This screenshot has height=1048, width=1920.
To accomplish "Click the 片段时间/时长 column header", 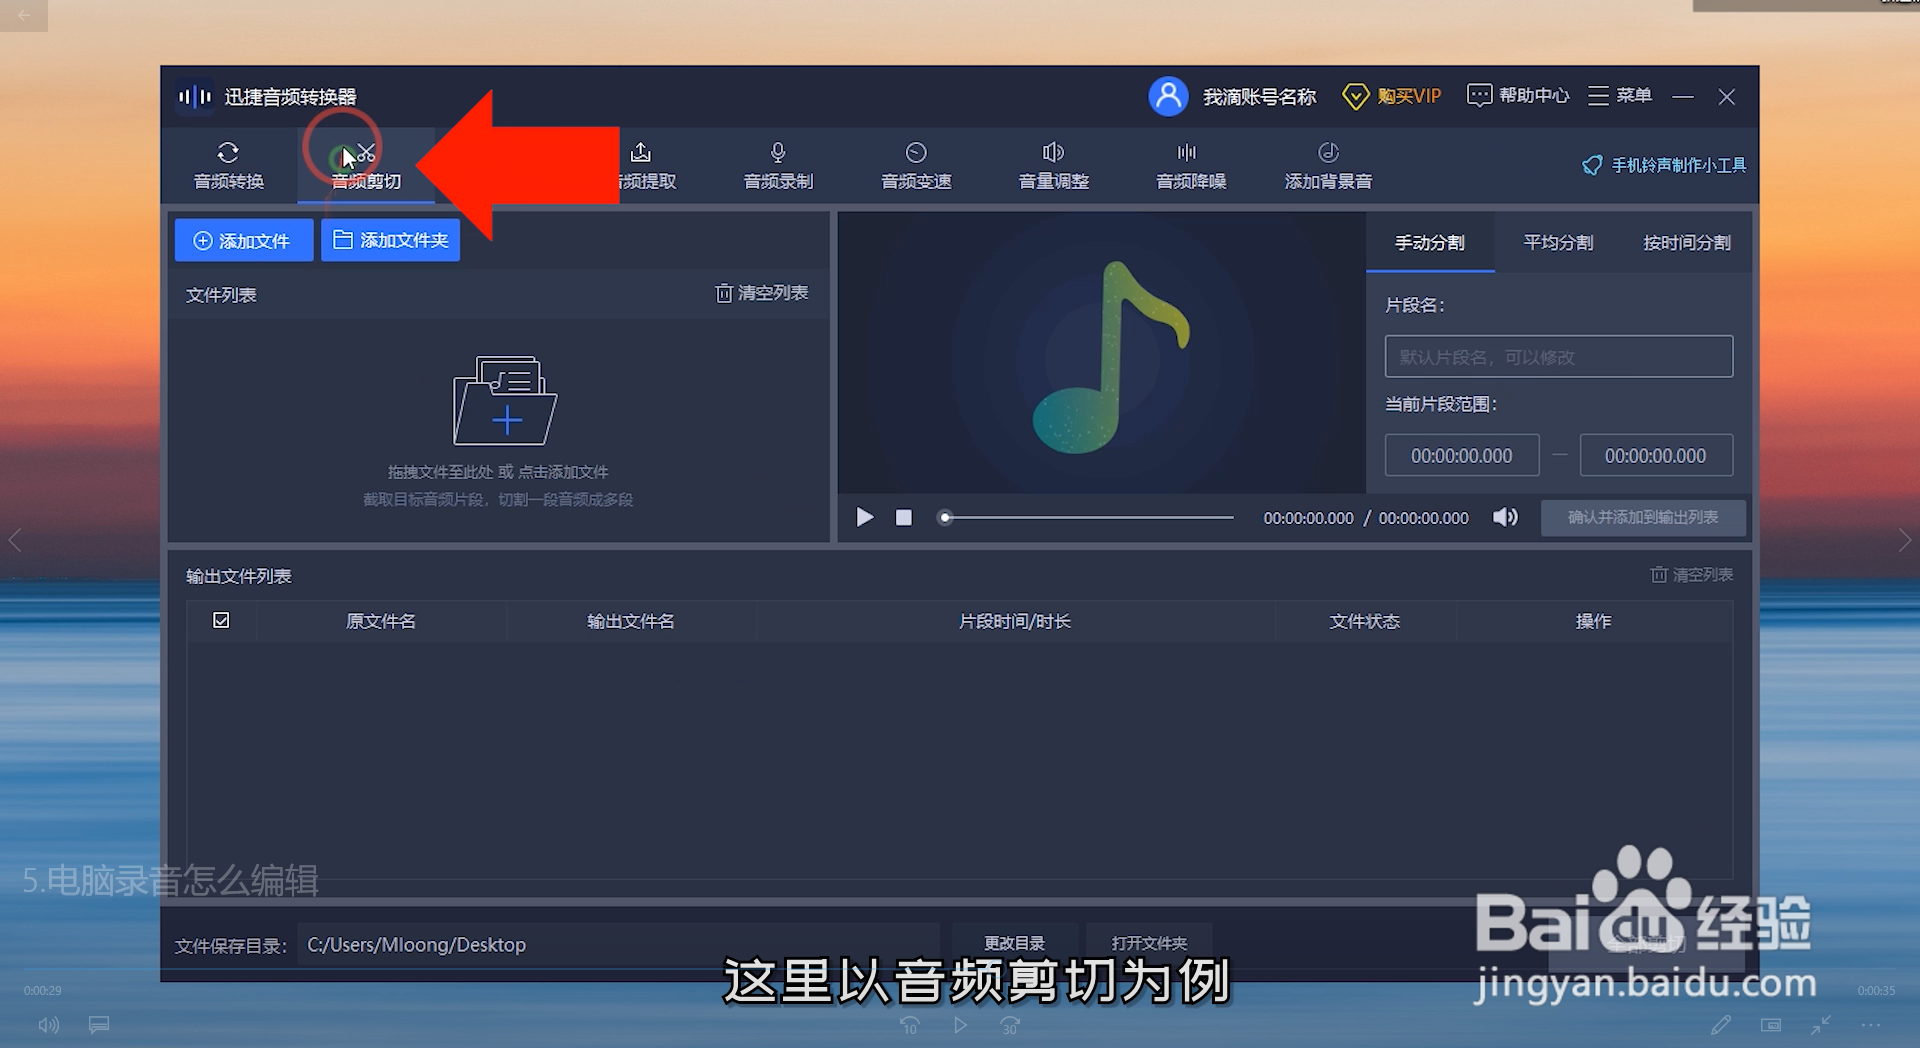I will (1015, 621).
